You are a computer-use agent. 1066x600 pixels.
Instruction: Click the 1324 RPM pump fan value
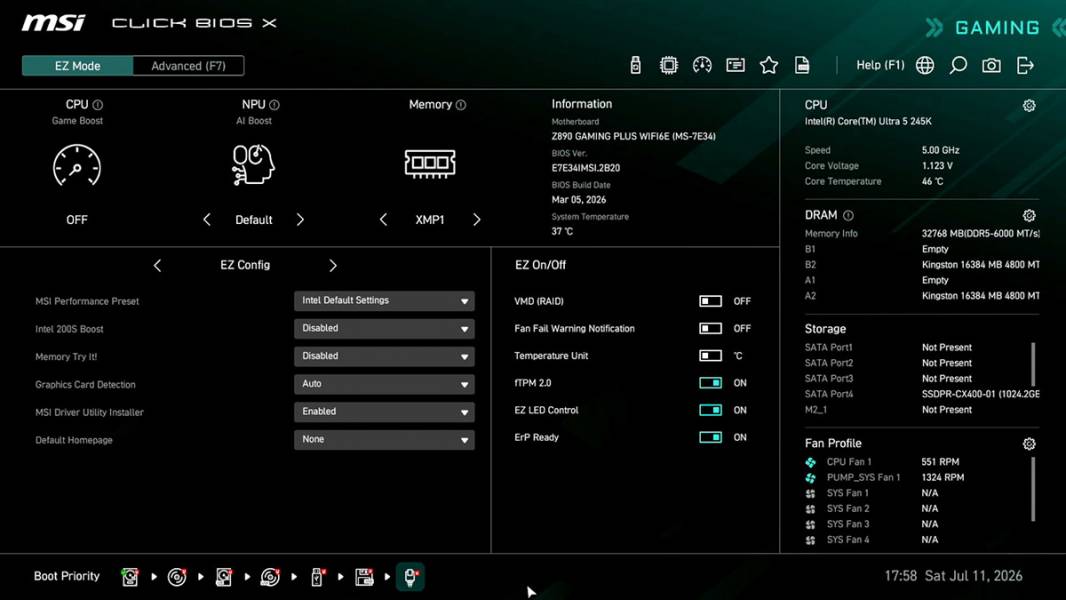[942, 478]
